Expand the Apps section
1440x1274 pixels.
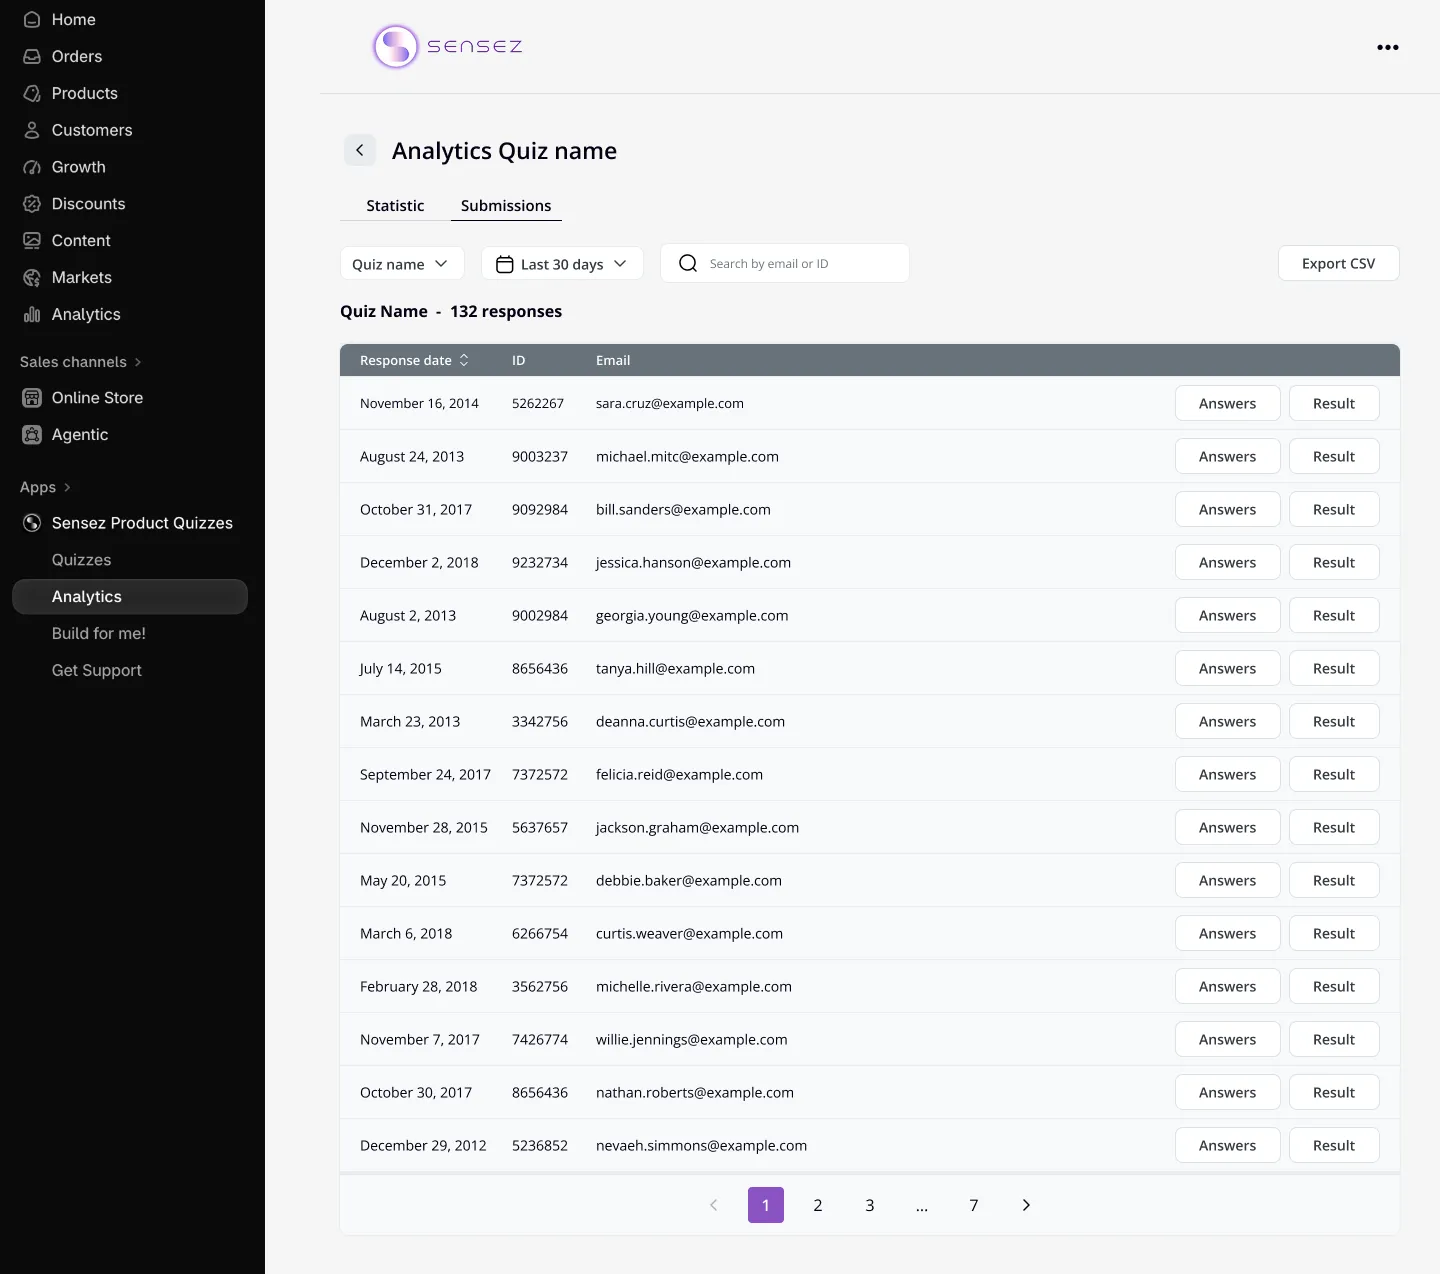click(46, 487)
